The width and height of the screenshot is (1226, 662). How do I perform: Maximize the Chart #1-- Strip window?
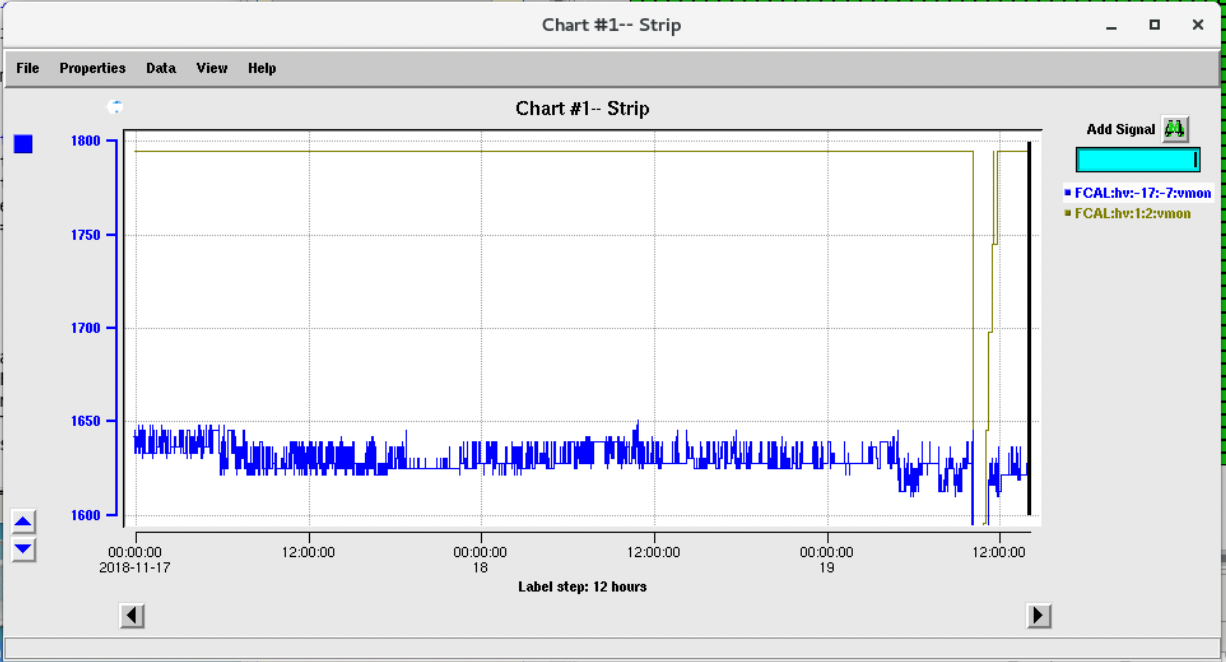pos(1154,25)
